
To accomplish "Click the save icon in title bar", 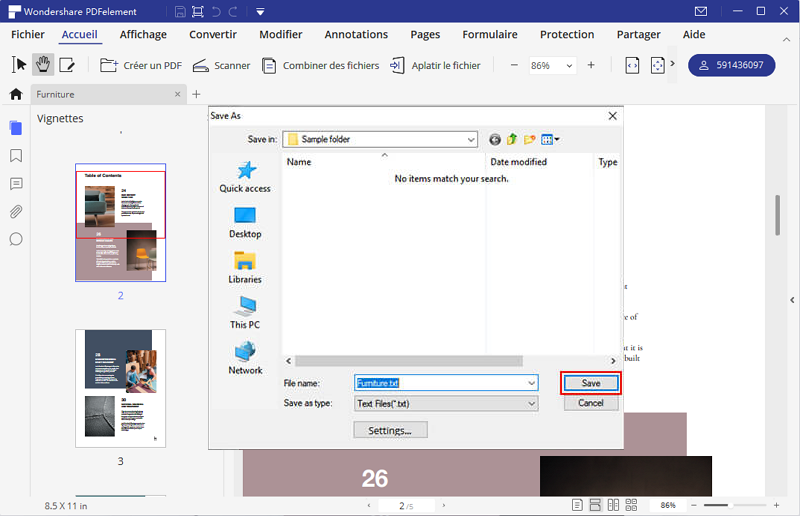I will coord(180,11).
